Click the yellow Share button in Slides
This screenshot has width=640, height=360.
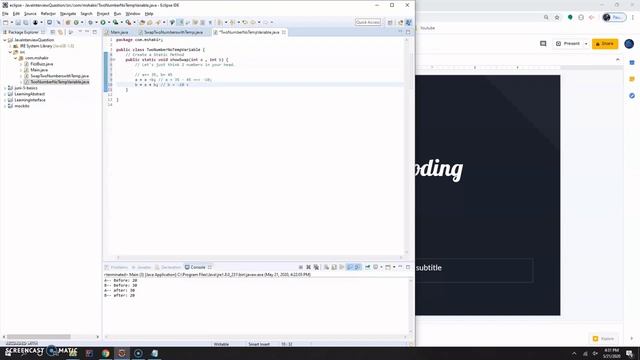pos(605,44)
